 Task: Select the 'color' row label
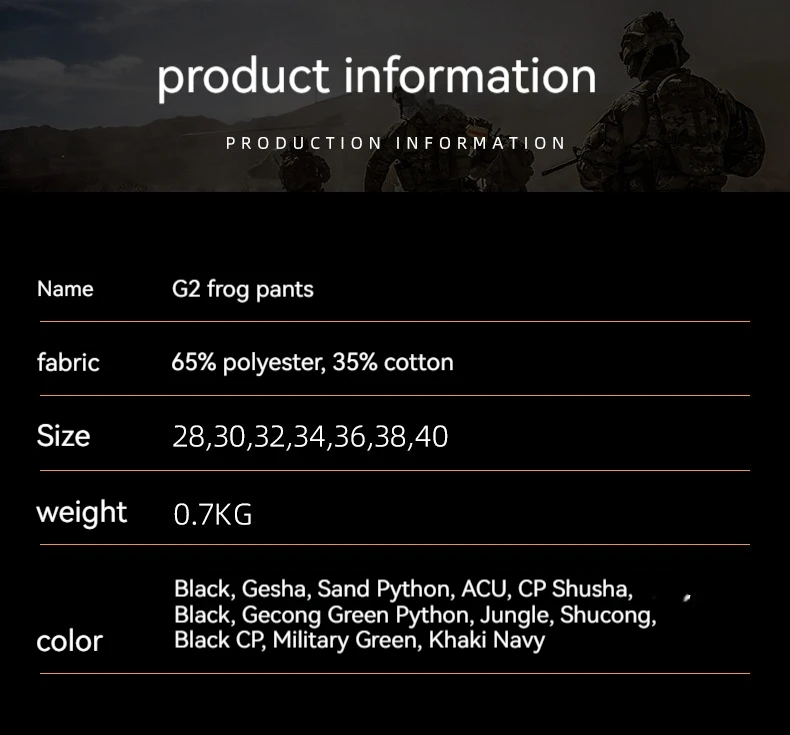[70, 641]
